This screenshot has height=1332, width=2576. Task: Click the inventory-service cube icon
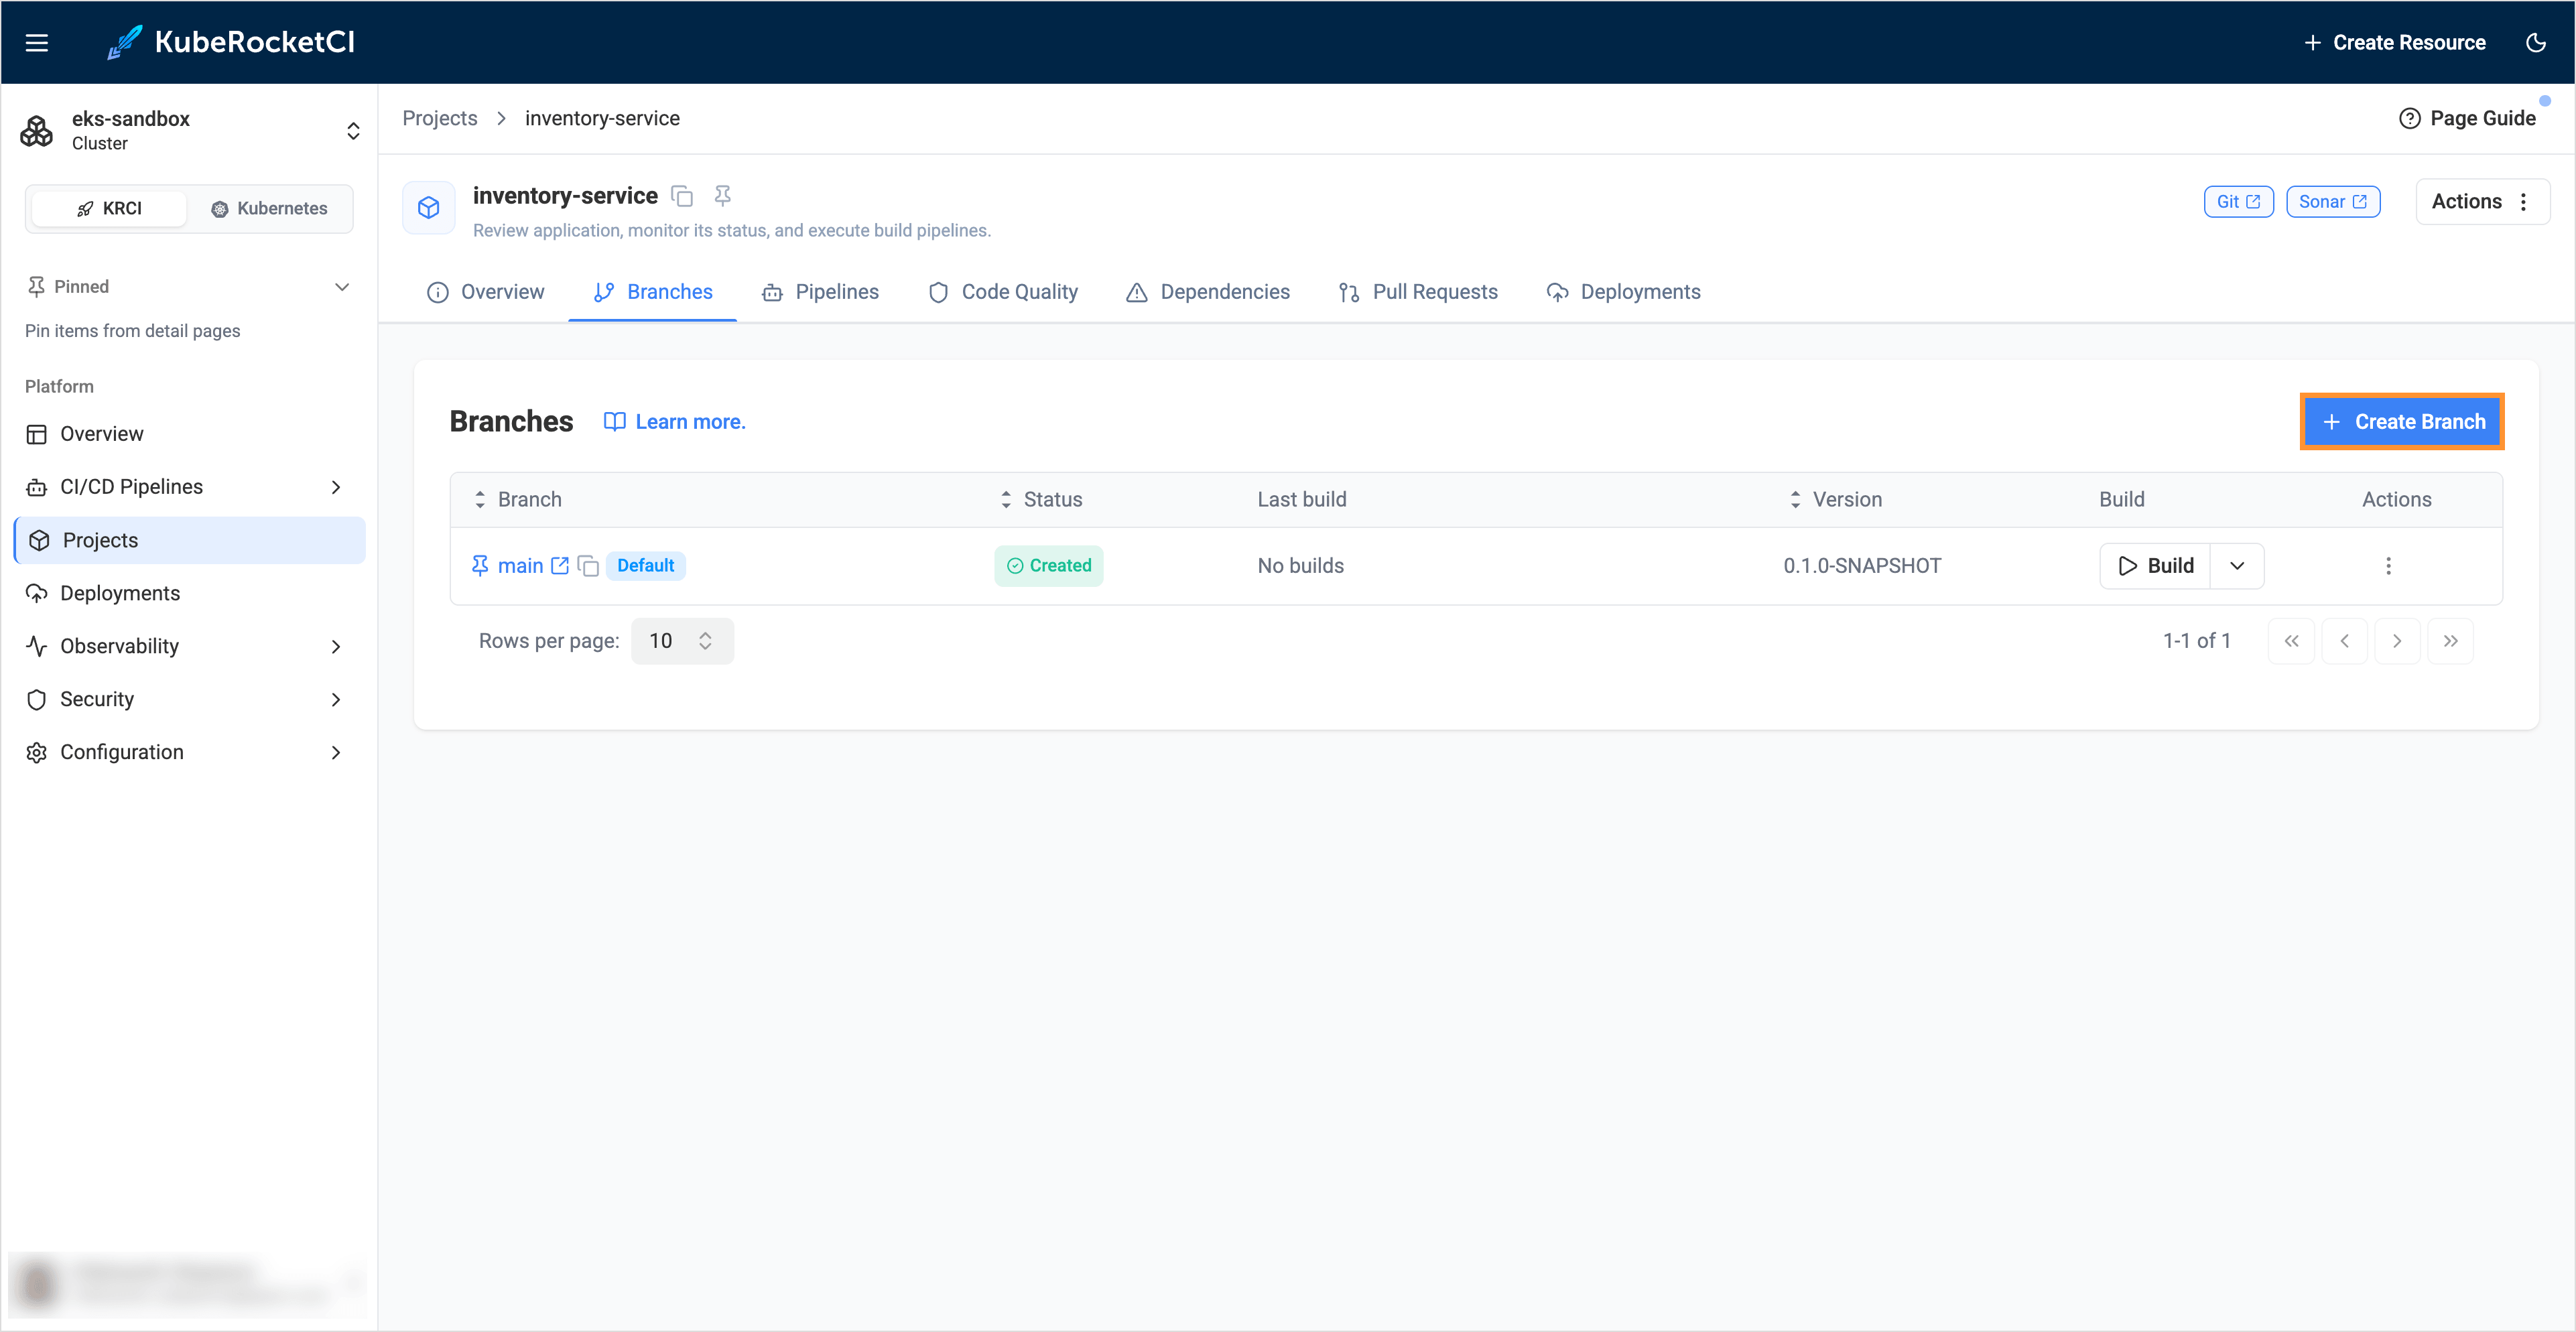429,207
